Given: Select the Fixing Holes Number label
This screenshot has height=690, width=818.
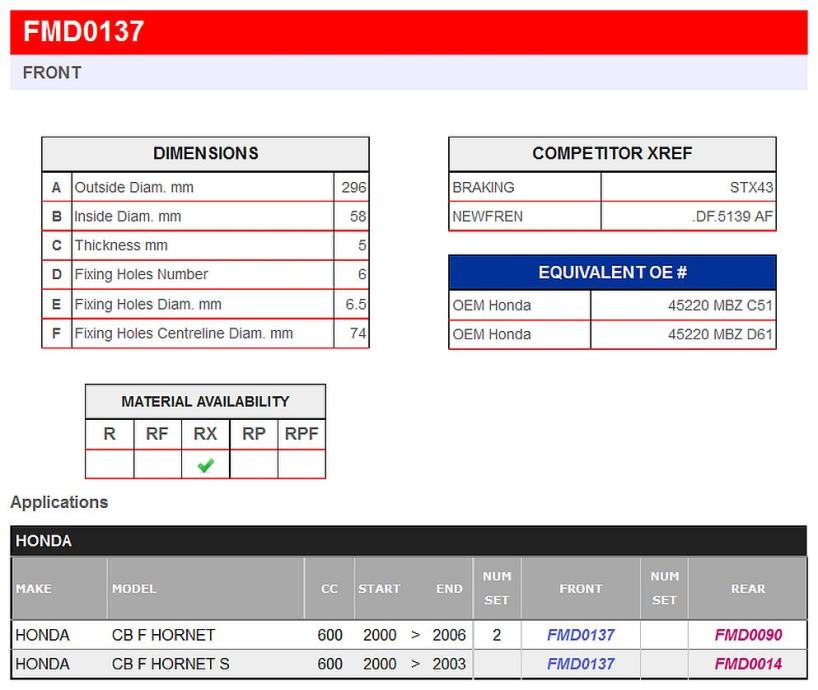Looking at the screenshot, I should coord(141,274).
